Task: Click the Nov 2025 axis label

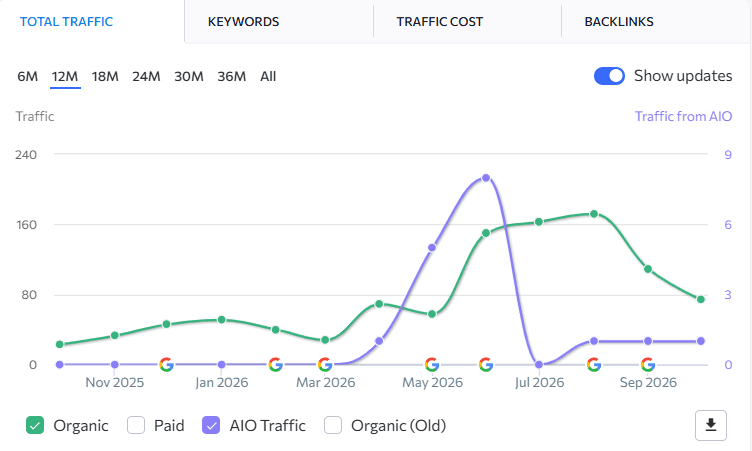Action: click(x=115, y=382)
